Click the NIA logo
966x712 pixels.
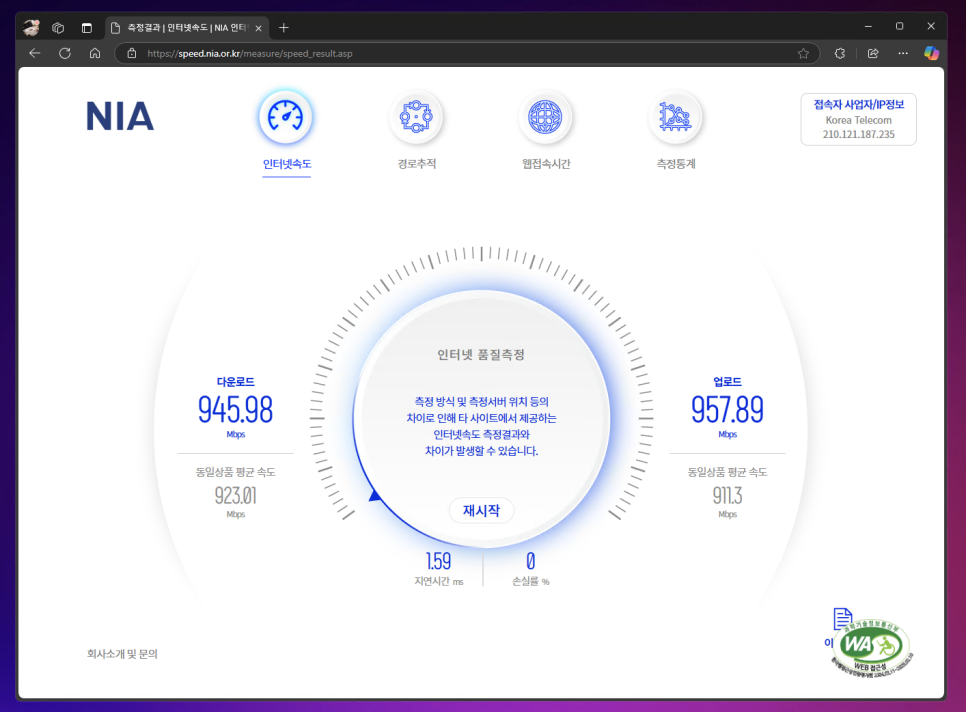click(120, 116)
